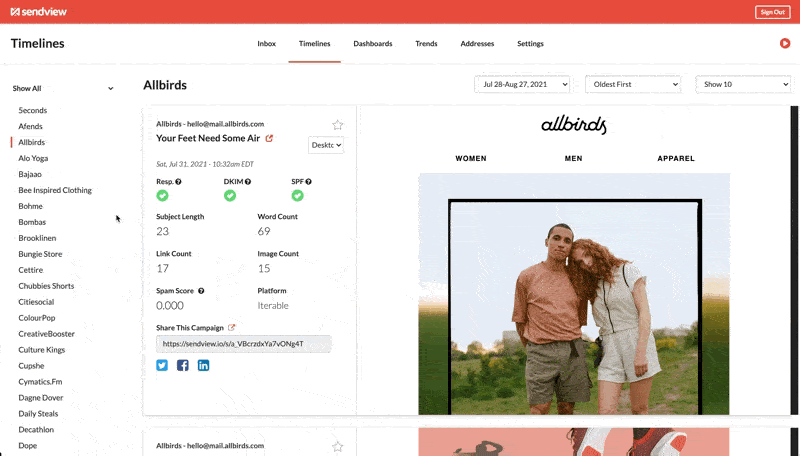Open the Oldest First sort dropdown

(633, 84)
